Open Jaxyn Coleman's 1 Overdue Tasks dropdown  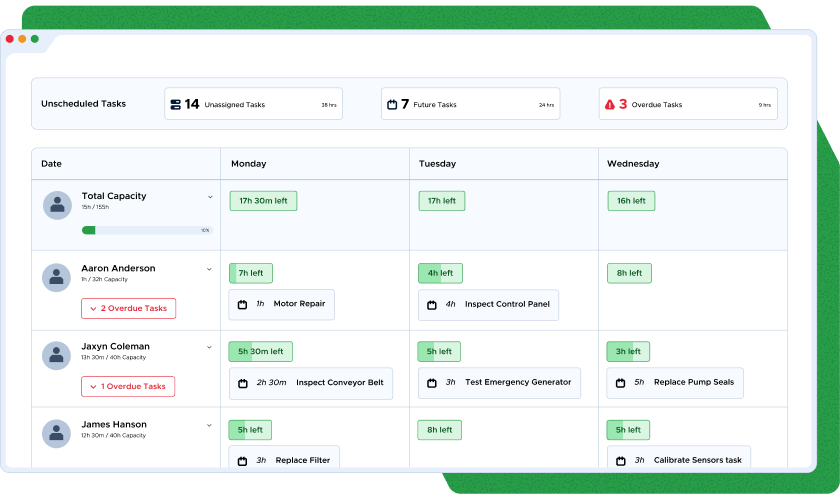click(128, 386)
